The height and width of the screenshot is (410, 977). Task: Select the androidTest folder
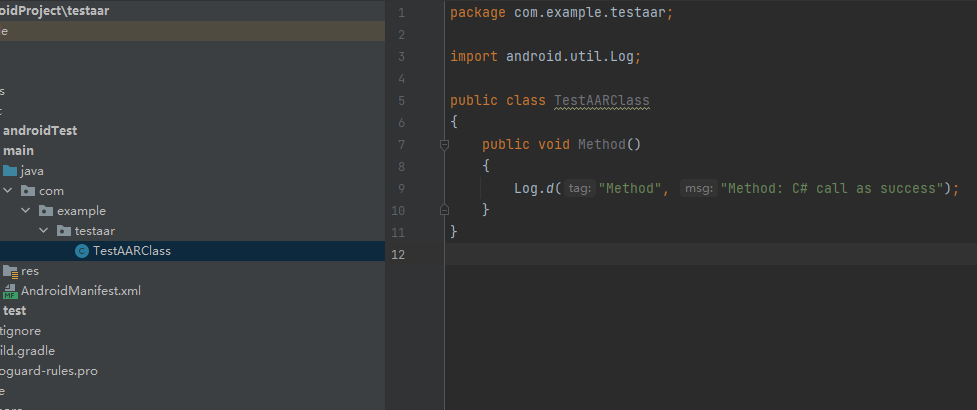click(40, 131)
